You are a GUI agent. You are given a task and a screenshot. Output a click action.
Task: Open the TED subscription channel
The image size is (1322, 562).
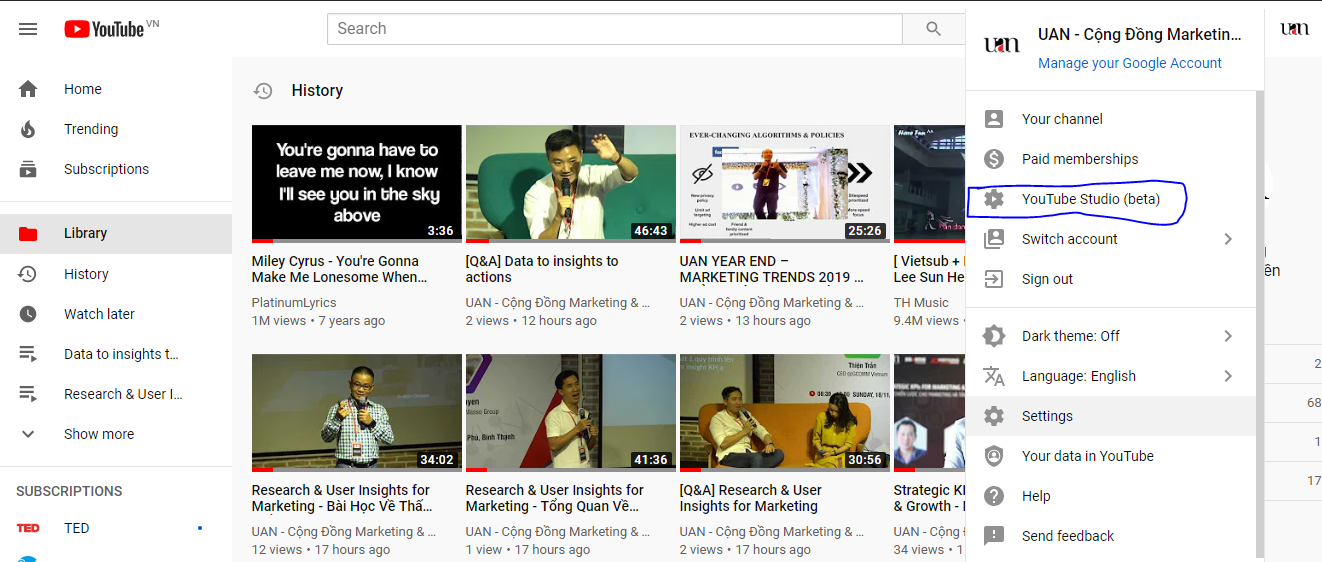coord(116,528)
